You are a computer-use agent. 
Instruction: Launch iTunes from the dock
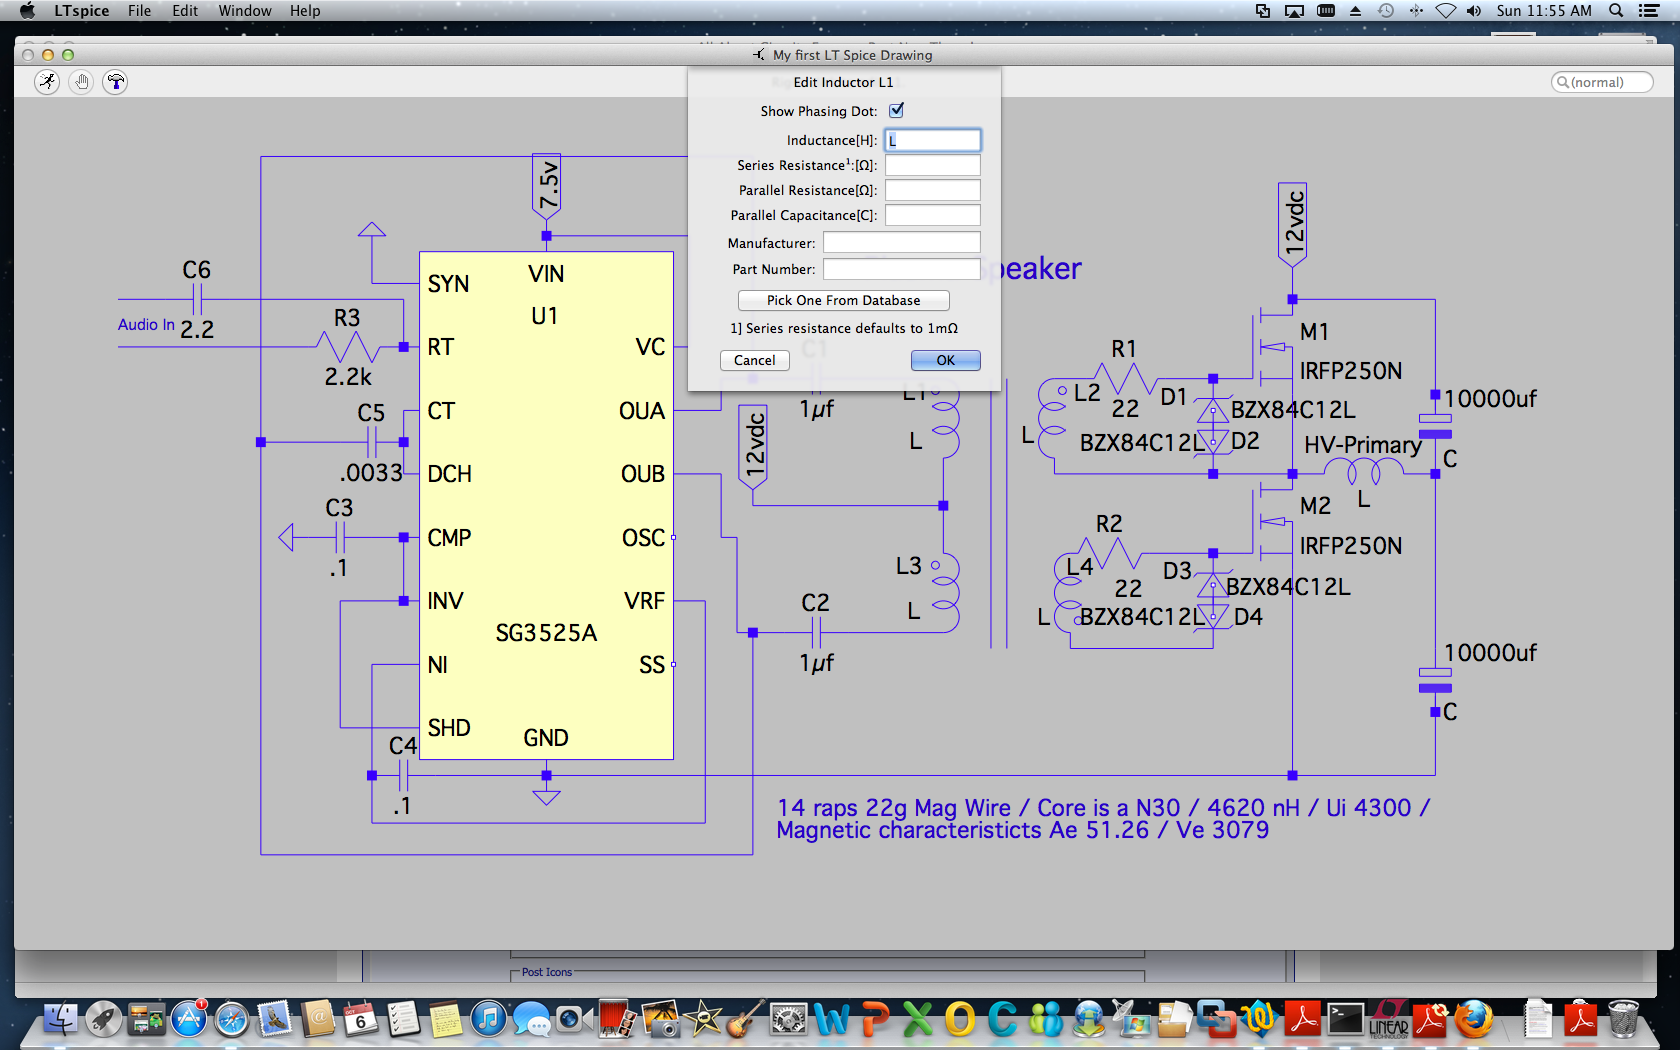pos(489,1019)
